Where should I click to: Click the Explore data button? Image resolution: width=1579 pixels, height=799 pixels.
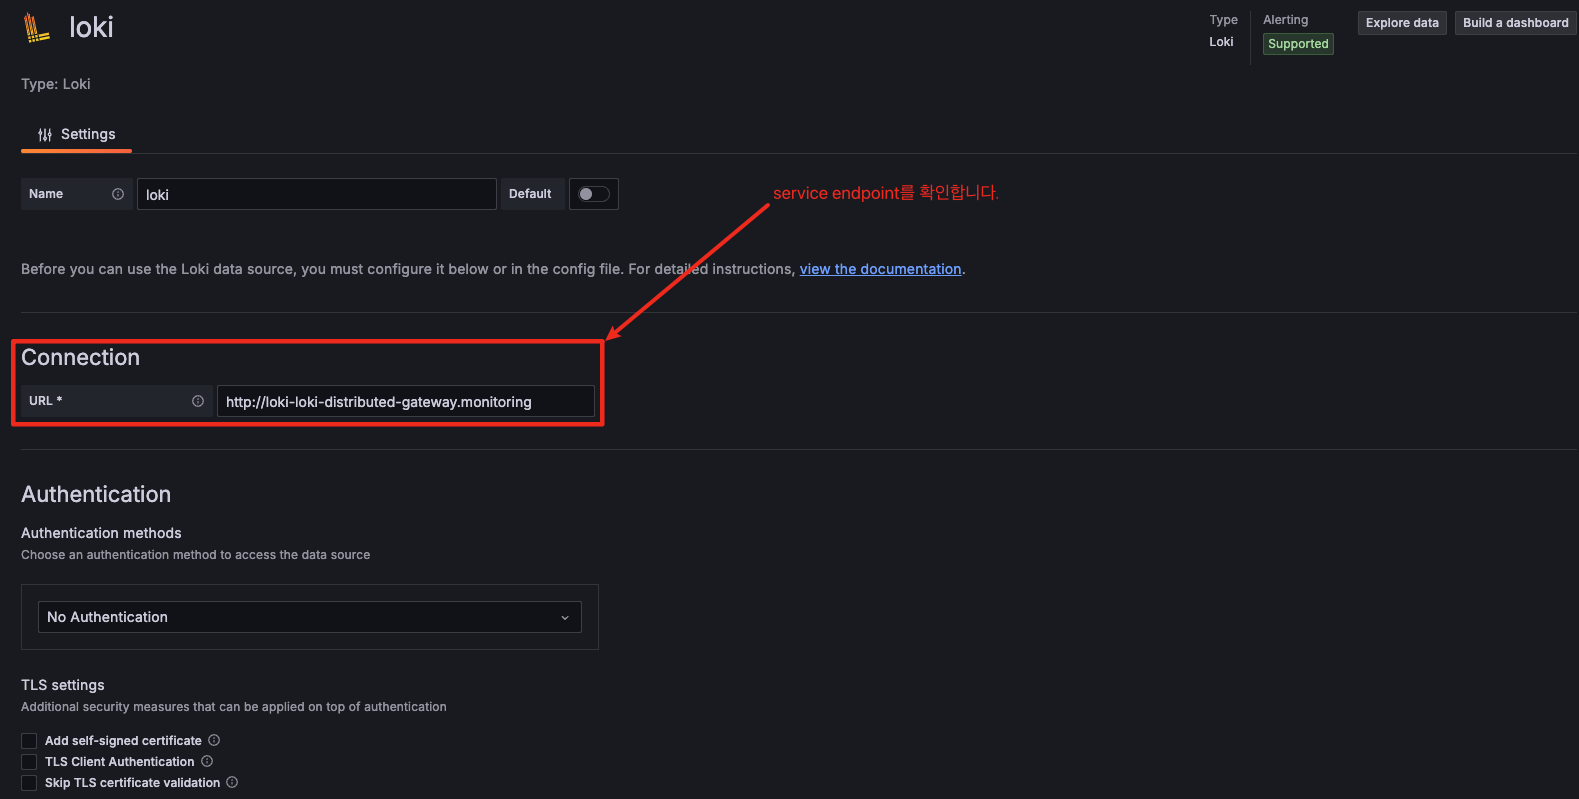point(1402,23)
